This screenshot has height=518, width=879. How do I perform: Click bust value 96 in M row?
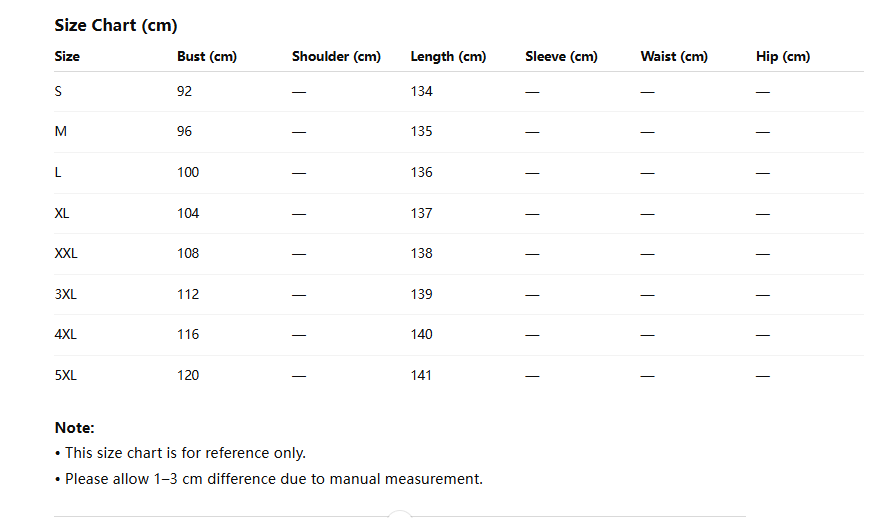point(184,132)
